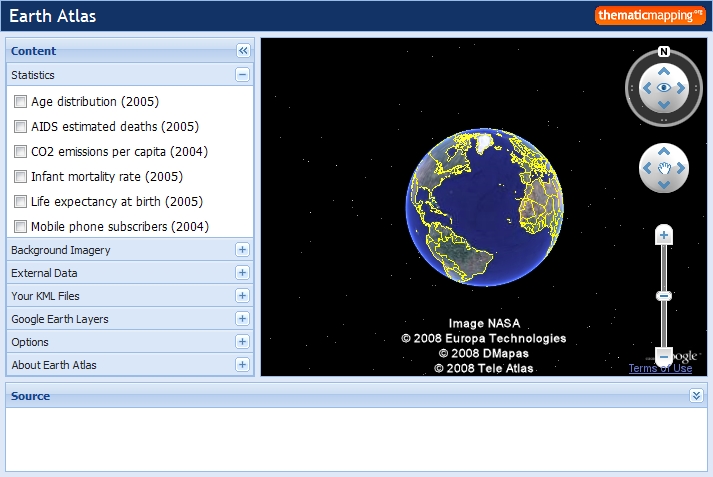Enable Age distribution (2005) checkbox
713x477 pixels.
(x=20, y=101)
